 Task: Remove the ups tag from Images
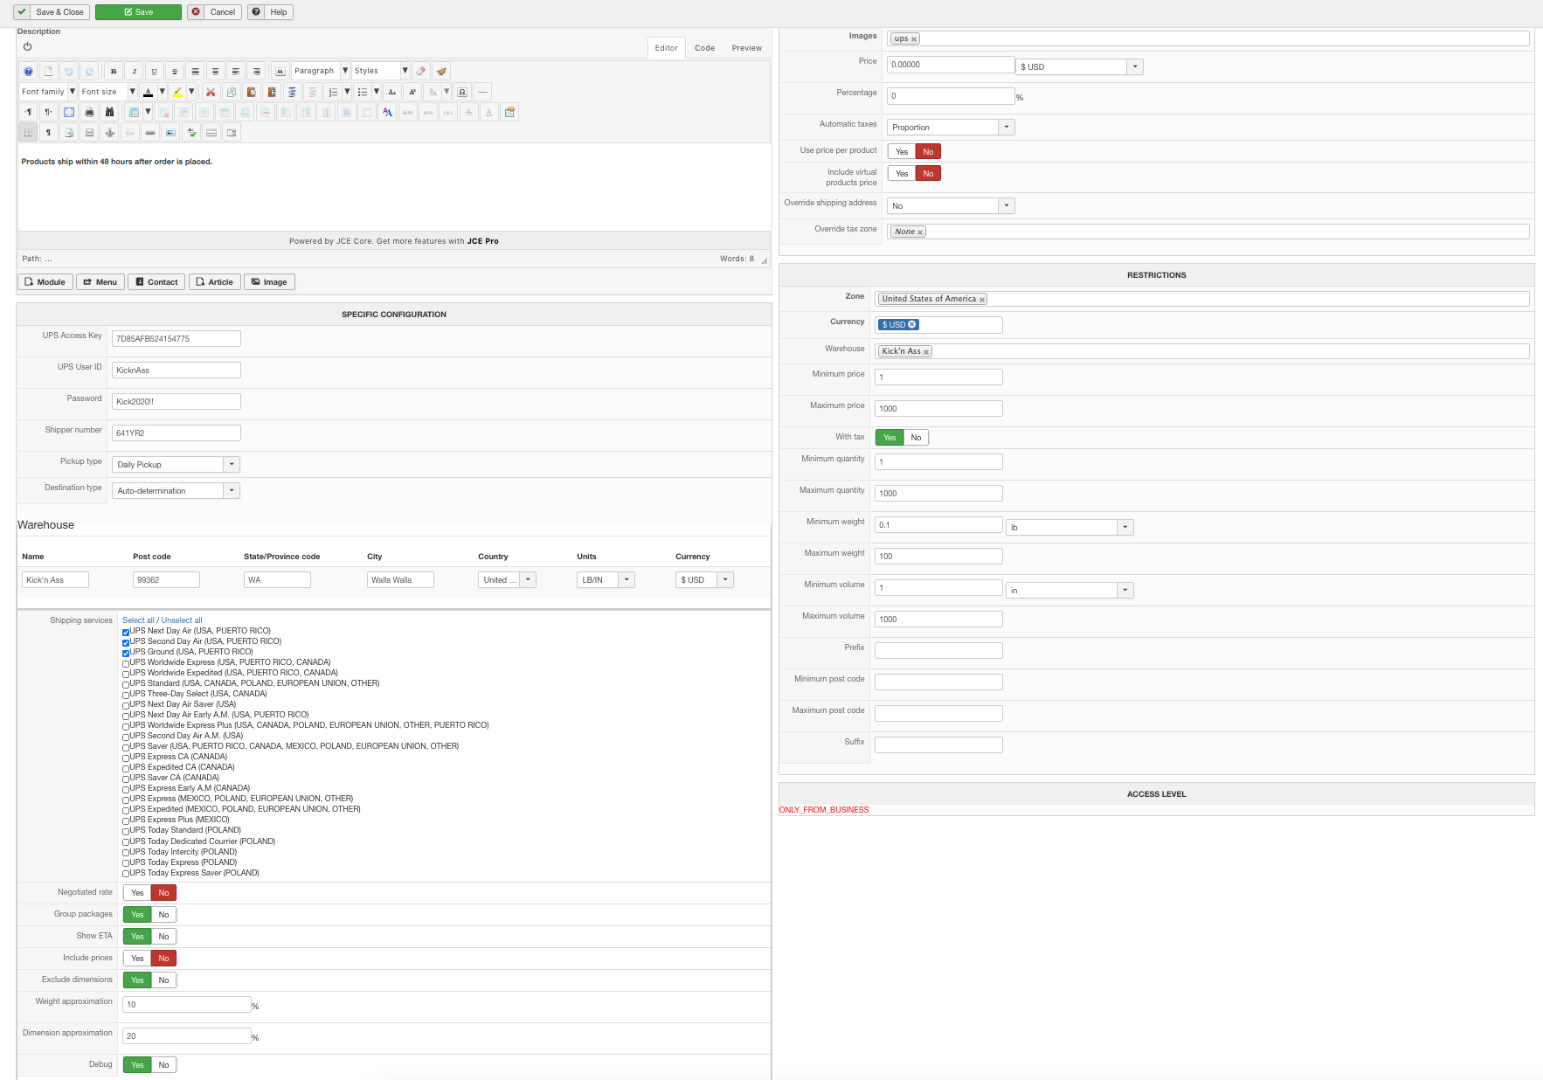tap(914, 39)
